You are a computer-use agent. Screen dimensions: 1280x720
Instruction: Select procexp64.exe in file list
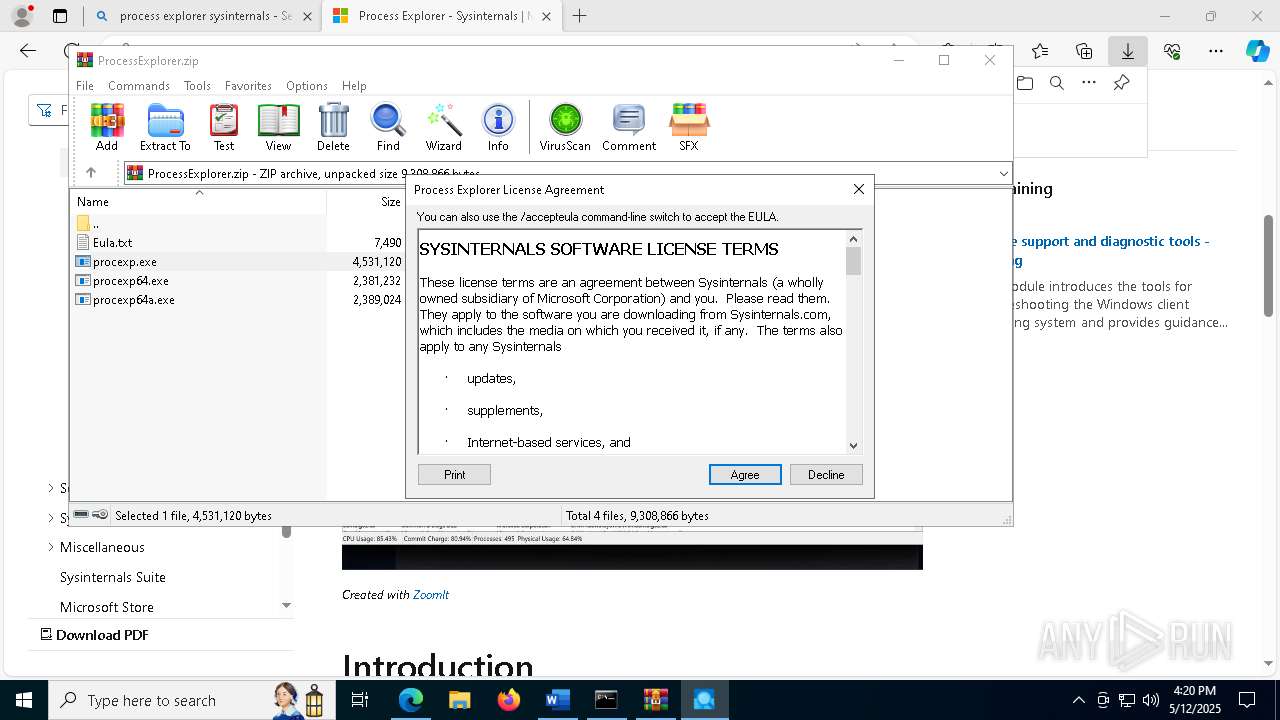click(x=131, y=281)
